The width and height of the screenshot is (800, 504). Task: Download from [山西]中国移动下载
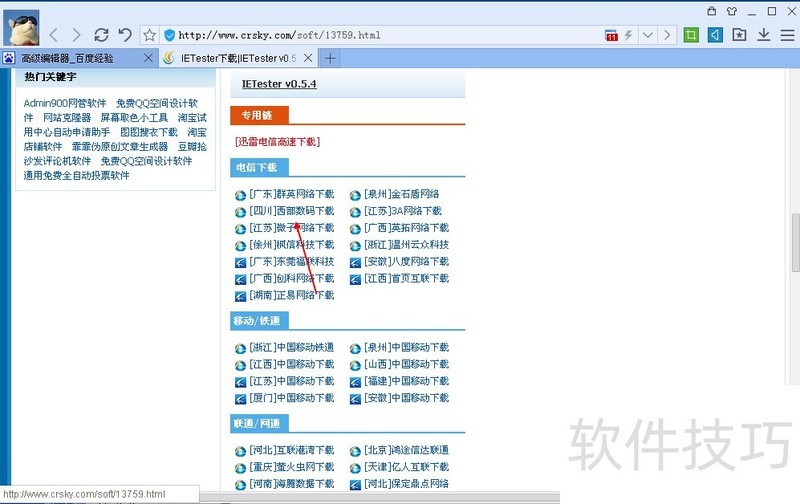tap(406, 364)
